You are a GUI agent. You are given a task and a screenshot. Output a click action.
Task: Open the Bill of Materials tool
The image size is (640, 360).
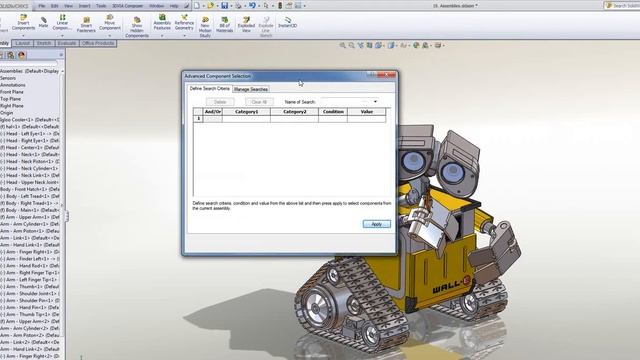tap(224, 24)
